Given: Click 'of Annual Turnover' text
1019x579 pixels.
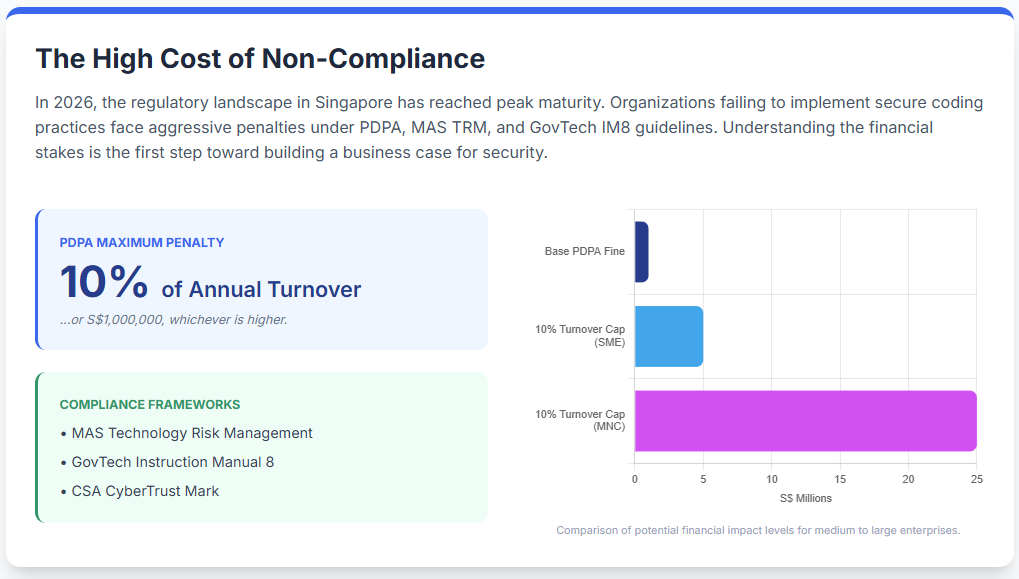Looking at the screenshot, I should [x=261, y=289].
